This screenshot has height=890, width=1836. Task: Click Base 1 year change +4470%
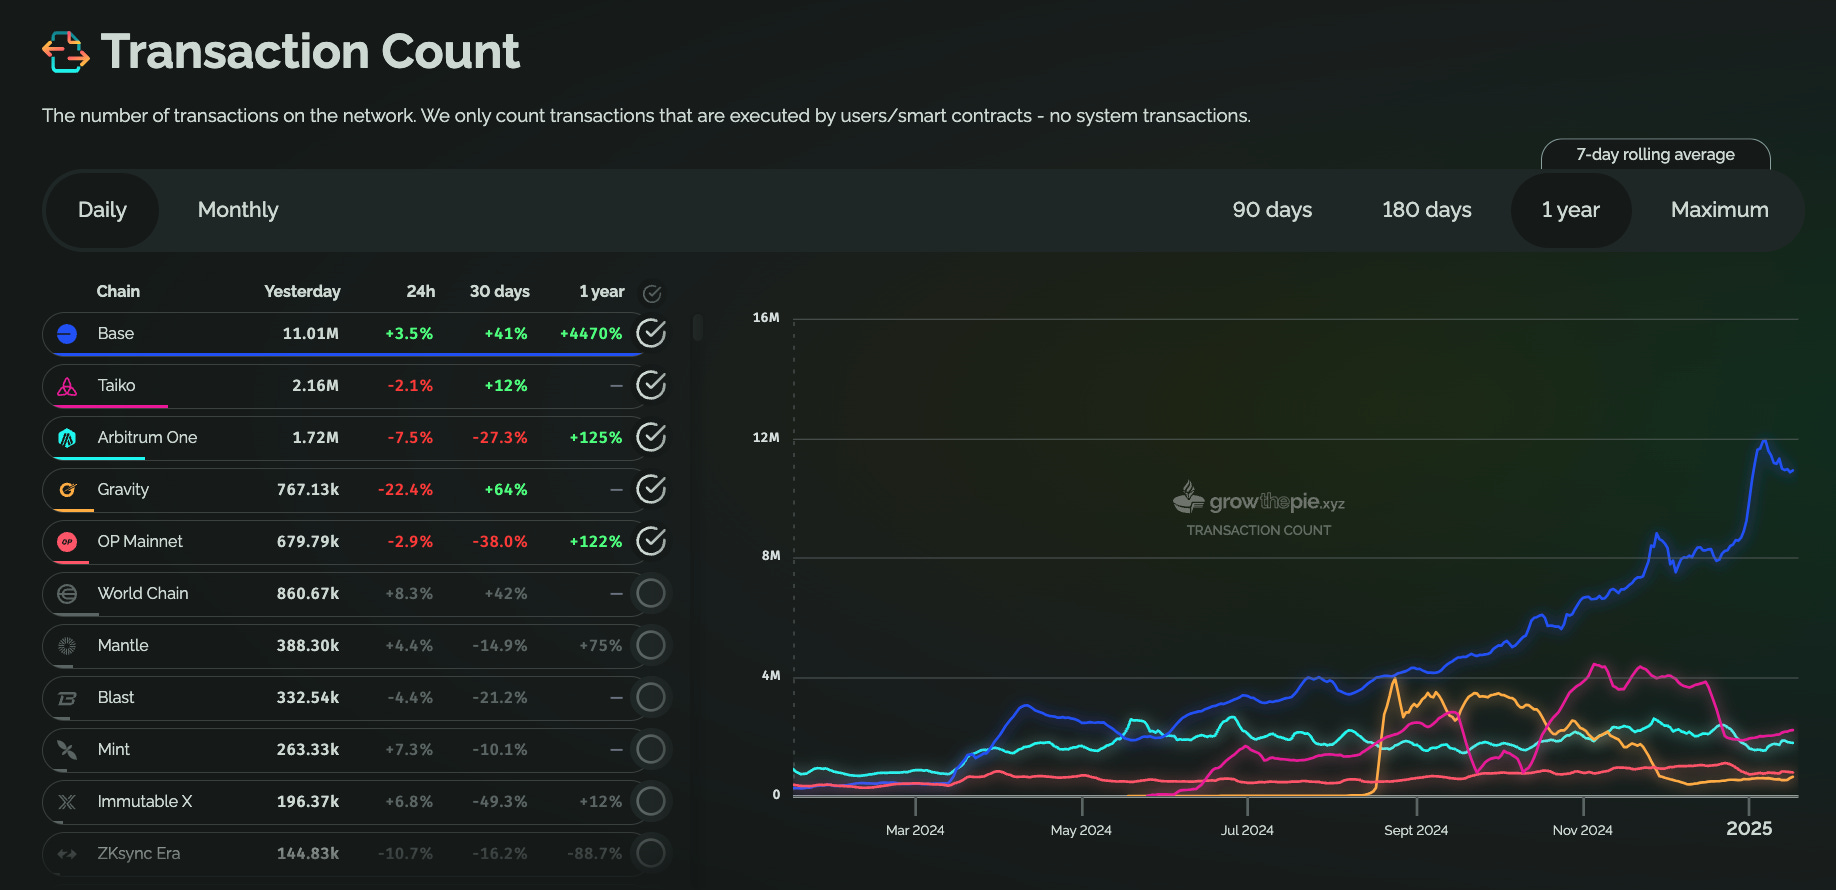(x=591, y=333)
